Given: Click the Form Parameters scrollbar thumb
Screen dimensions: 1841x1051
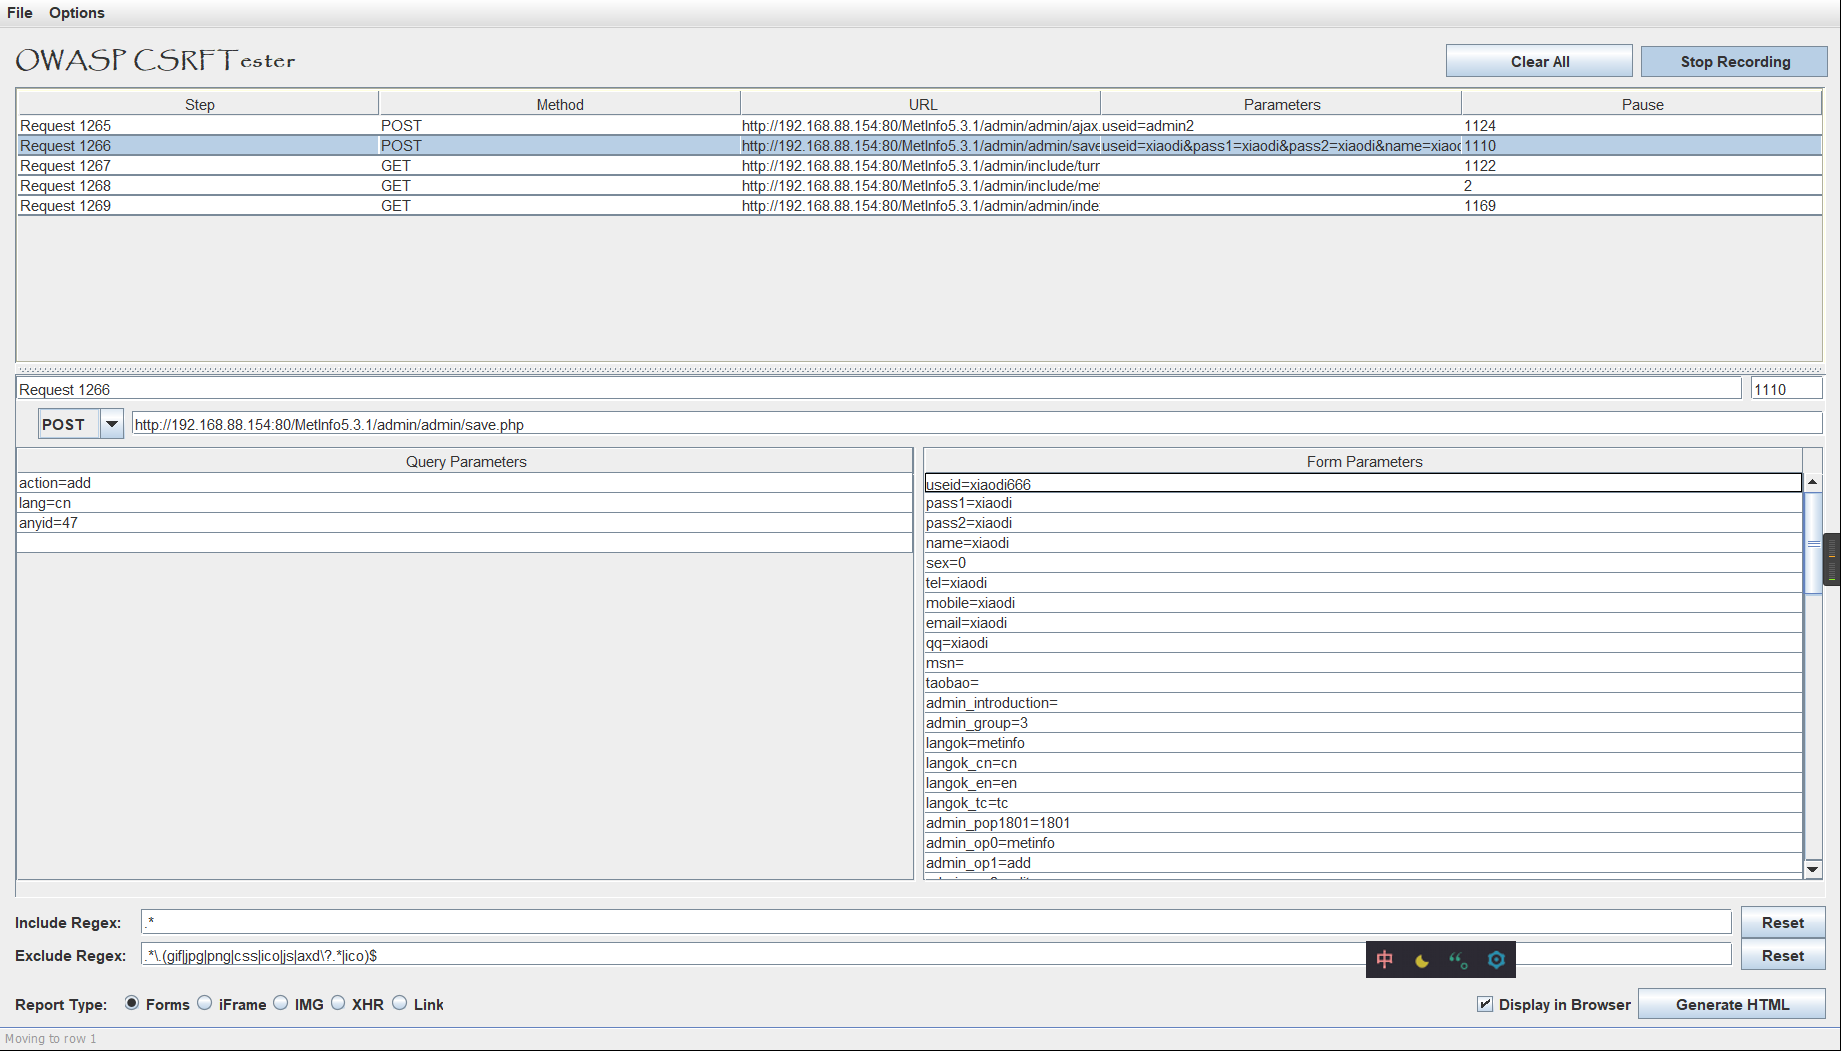Looking at the screenshot, I should (x=1812, y=543).
